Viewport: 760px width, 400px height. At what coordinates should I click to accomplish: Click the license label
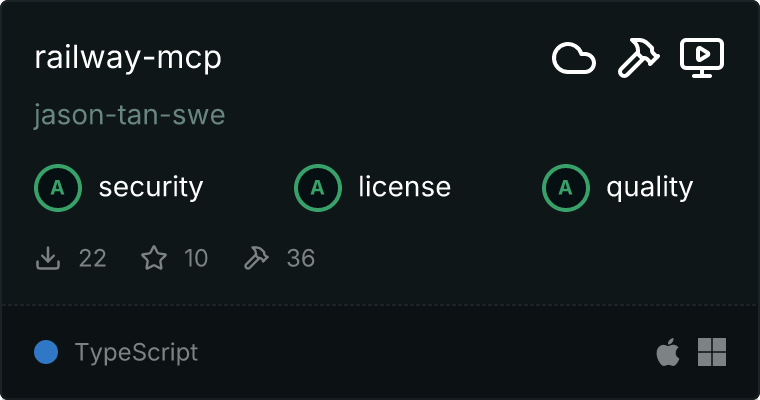coord(405,187)
